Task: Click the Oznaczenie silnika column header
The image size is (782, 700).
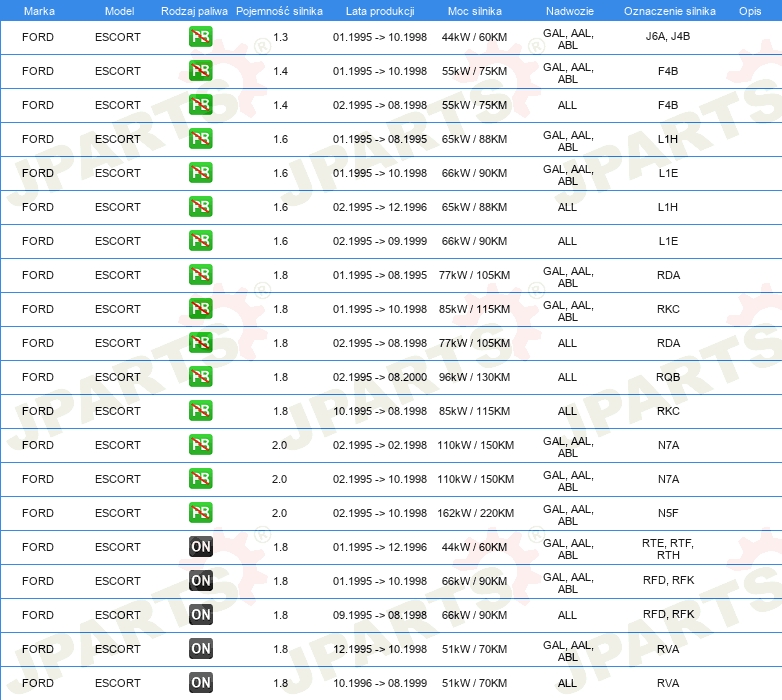Action: [670, 11]
